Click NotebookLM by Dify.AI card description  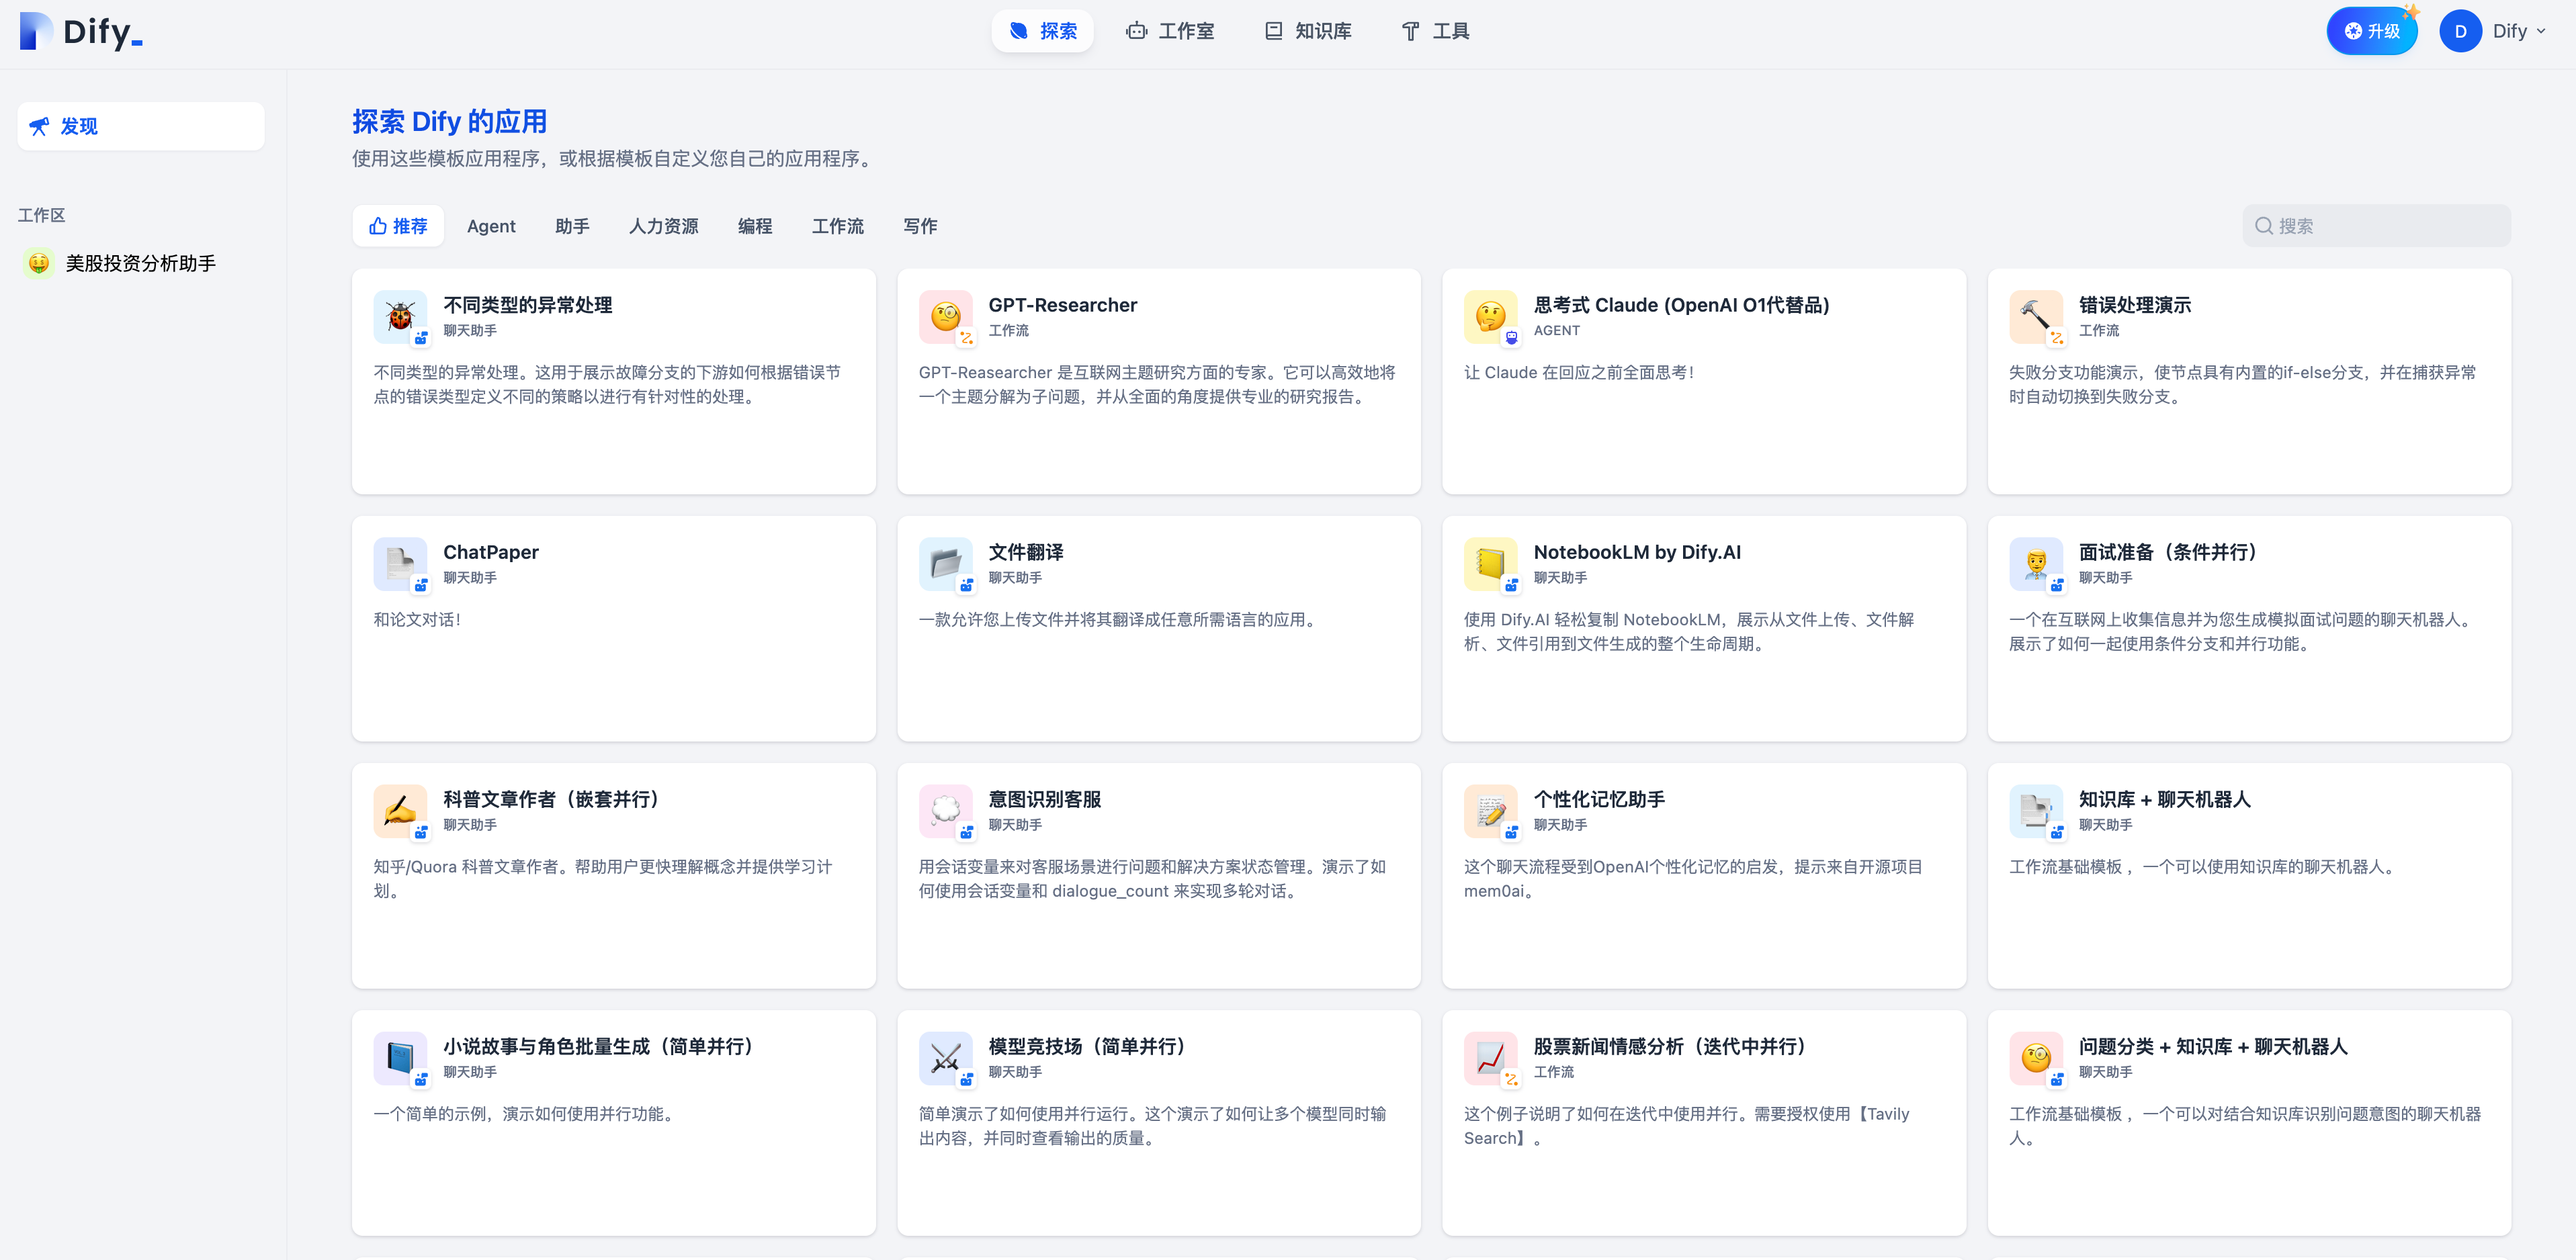(1688, 631)
